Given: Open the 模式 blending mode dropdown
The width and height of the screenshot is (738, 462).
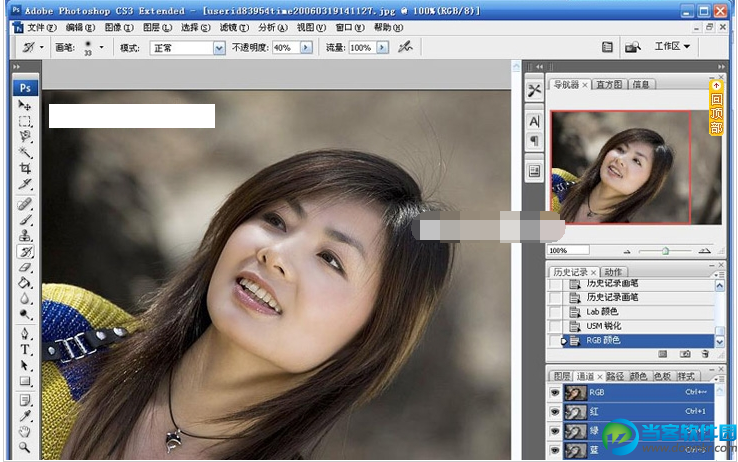Looking at the screenshot, I should click(x=219, y=47).
